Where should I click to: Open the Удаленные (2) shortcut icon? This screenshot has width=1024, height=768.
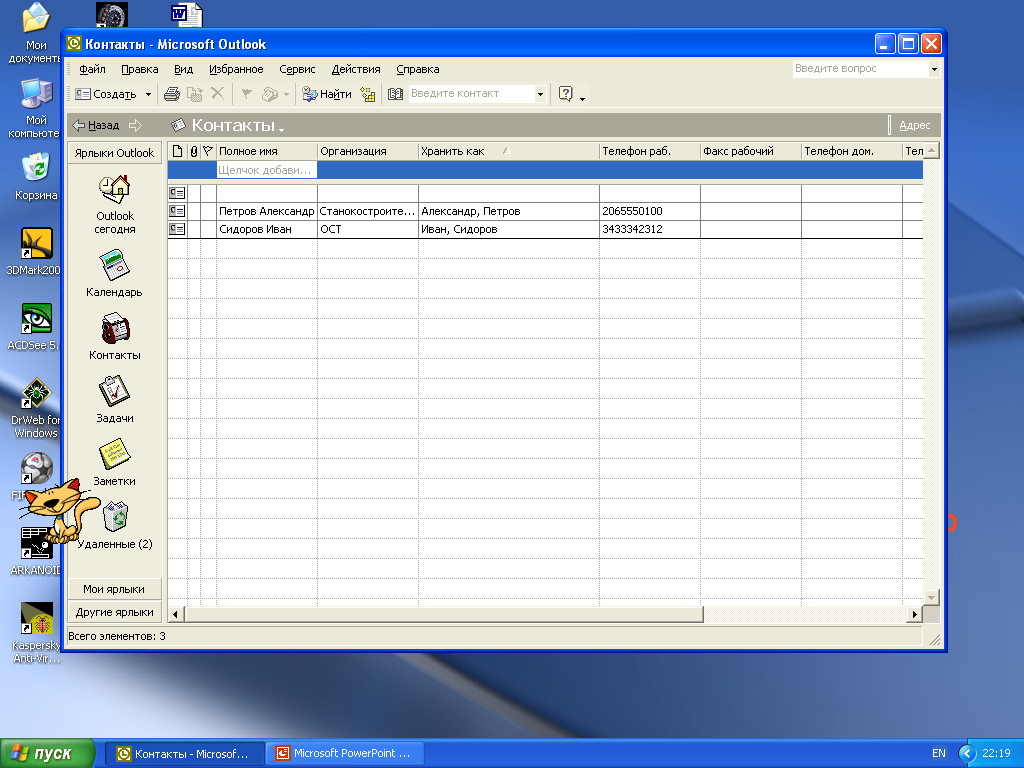coord(115,526)
